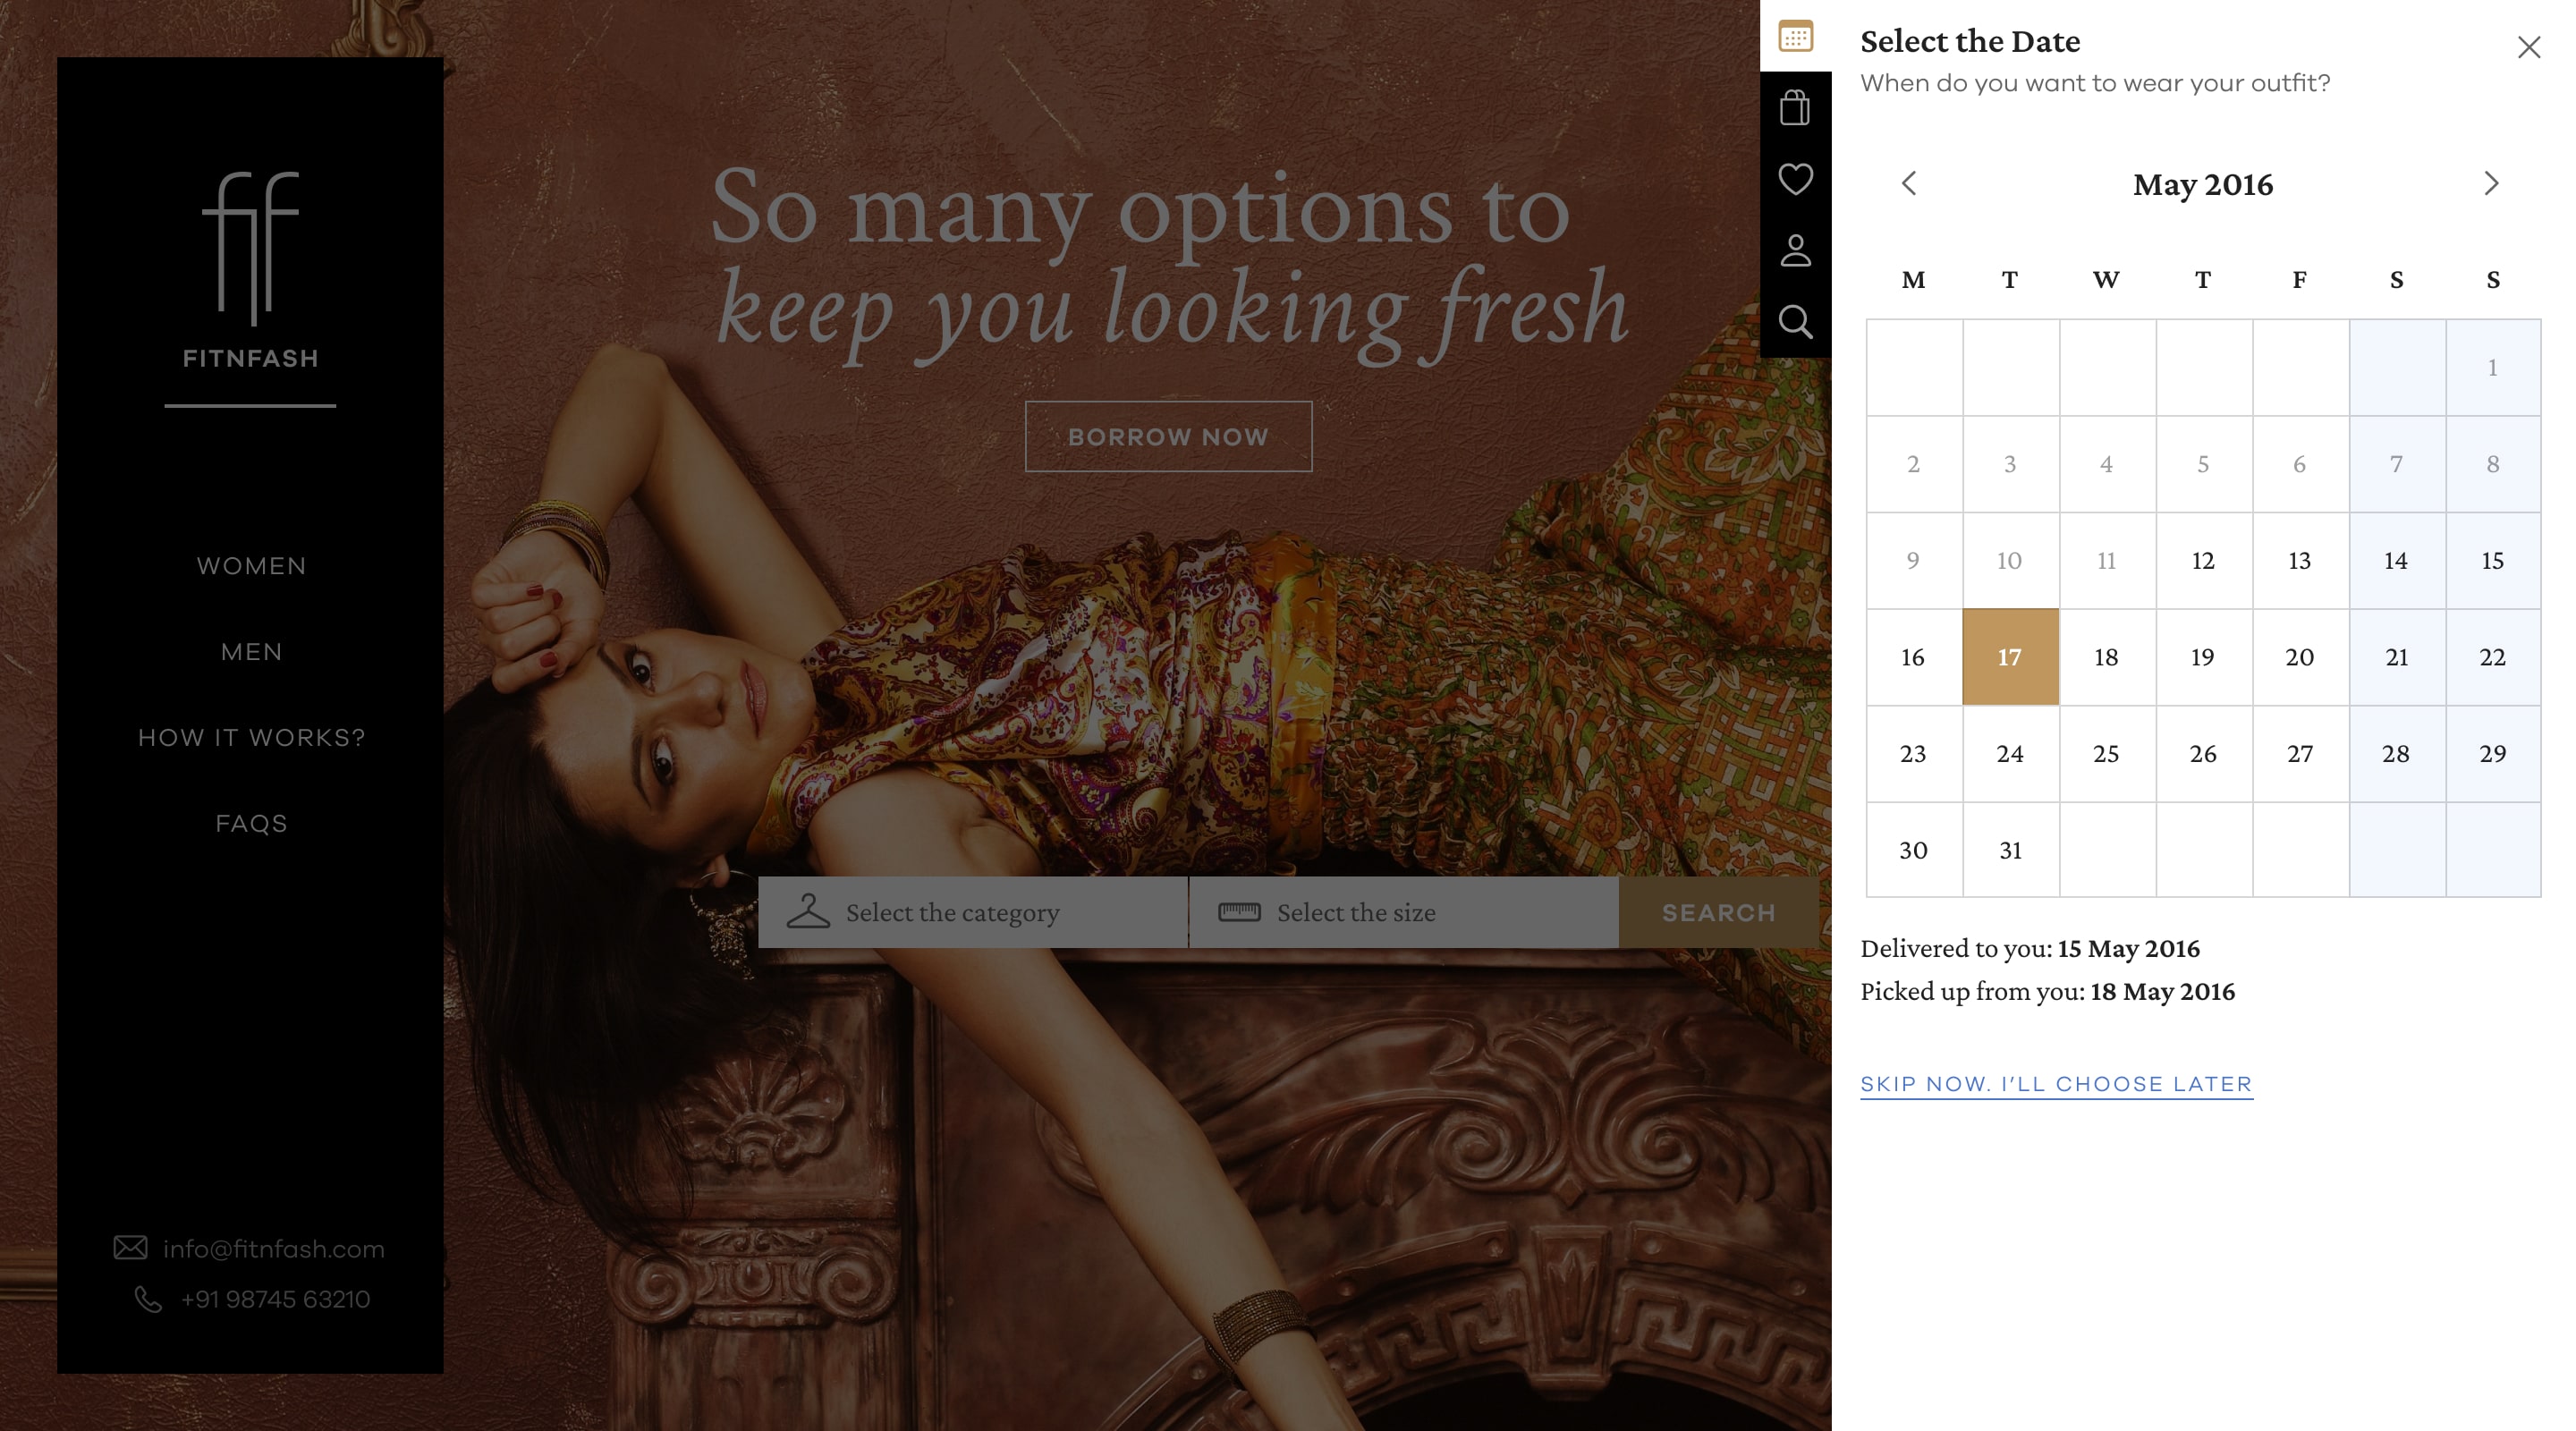Click the email envelope icon next to info@fitnfash.com
The width and height of the screenshot is (2576, 1431).
point(132,1247)
